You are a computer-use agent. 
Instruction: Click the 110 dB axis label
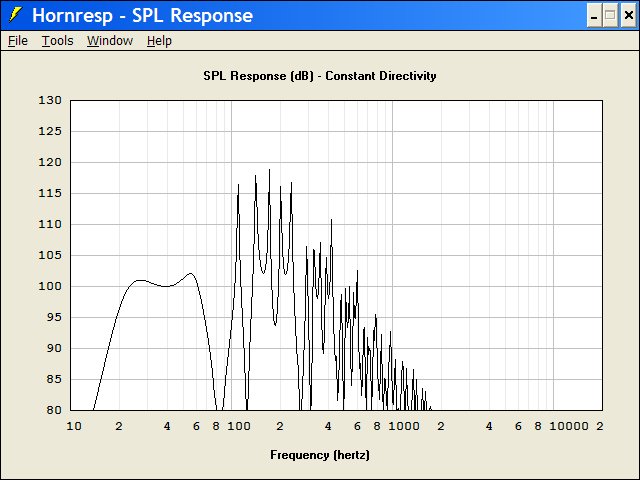pos(50,224)
